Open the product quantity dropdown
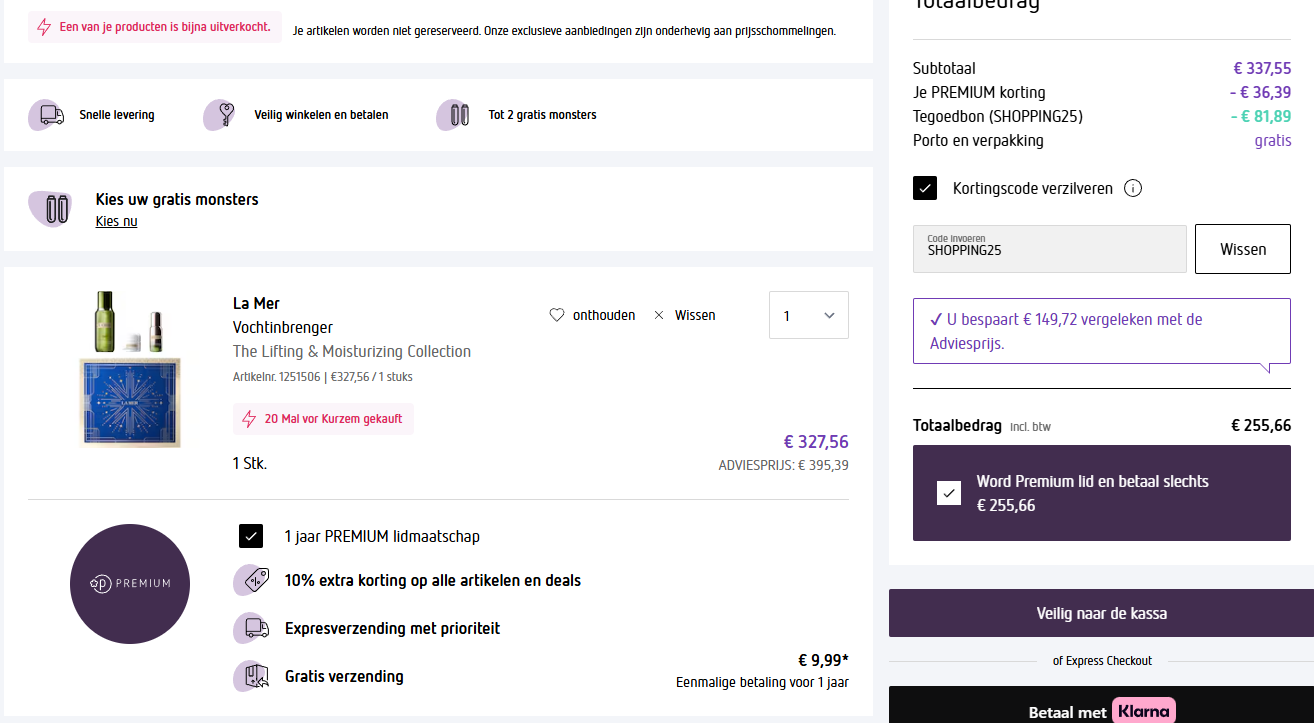The width and height of the screenshot is (1314, 723). (x=808, y=315)
